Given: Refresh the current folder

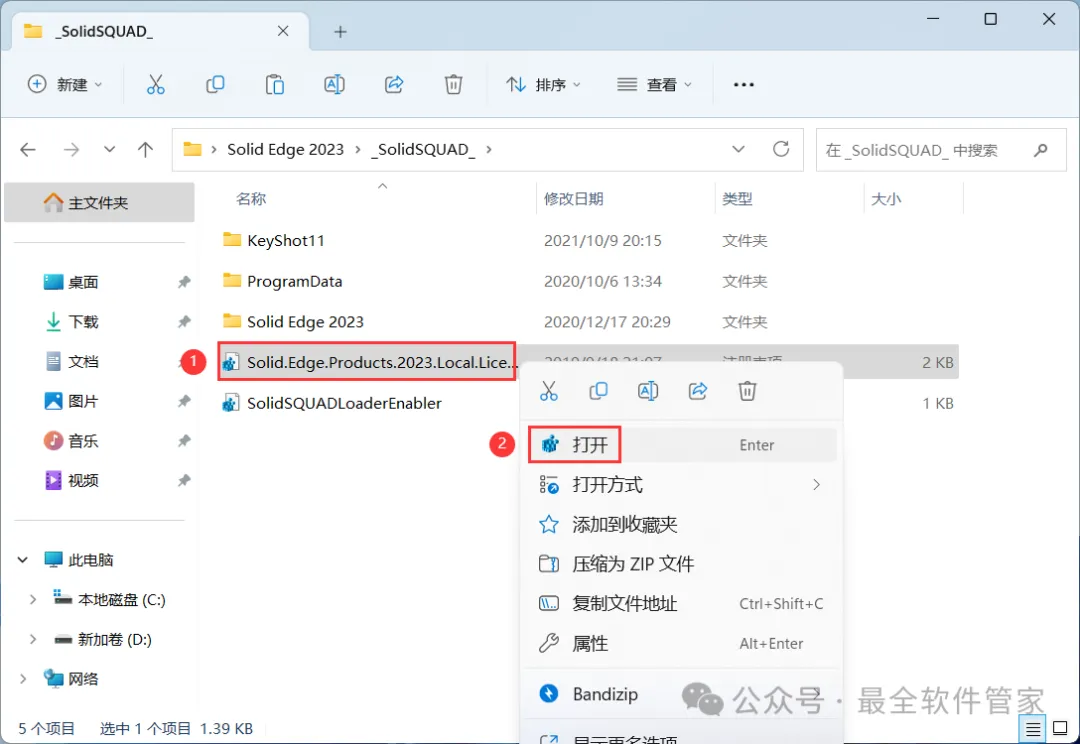Looking at the screenshot, I should click(781, 149).
